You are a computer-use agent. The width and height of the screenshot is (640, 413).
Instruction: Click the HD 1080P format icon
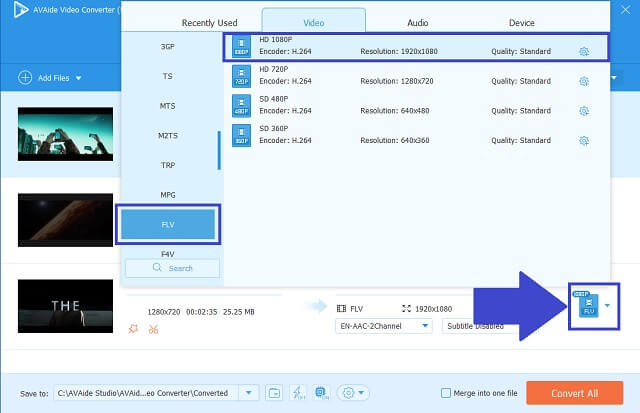click(x=241, y=46)
